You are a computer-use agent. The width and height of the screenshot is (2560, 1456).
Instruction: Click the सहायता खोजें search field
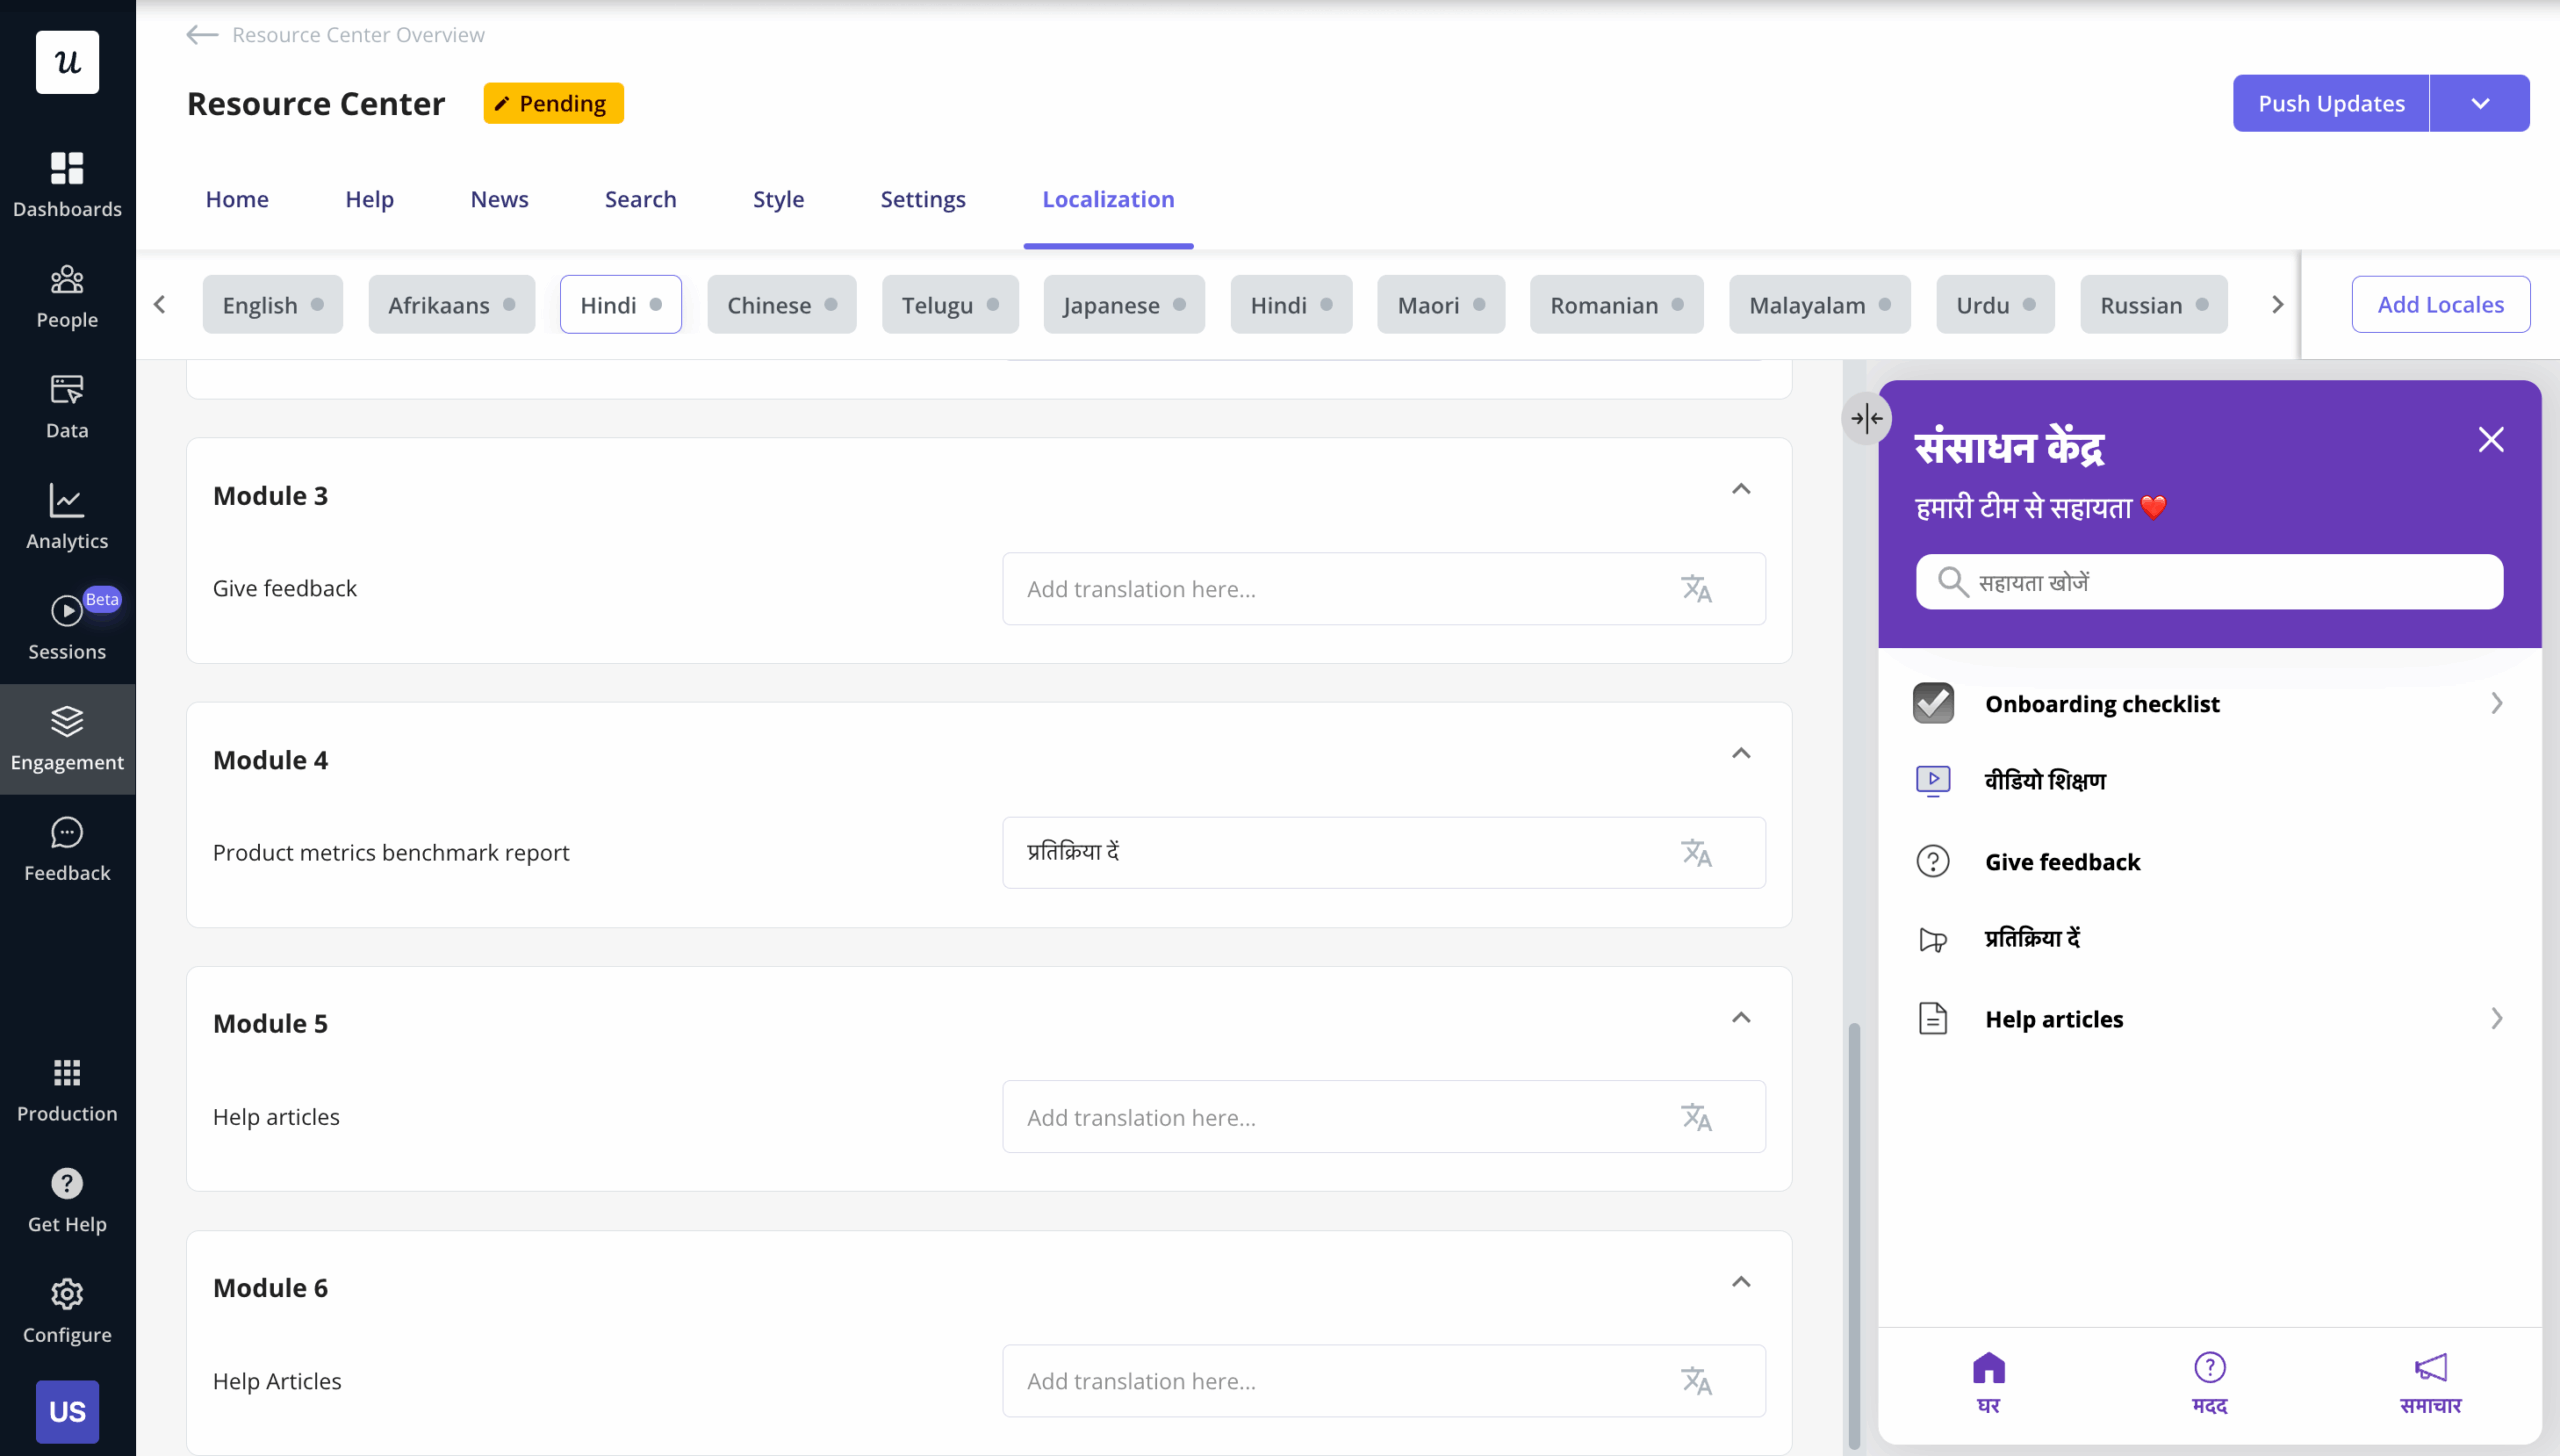[x=2208, y=581]
